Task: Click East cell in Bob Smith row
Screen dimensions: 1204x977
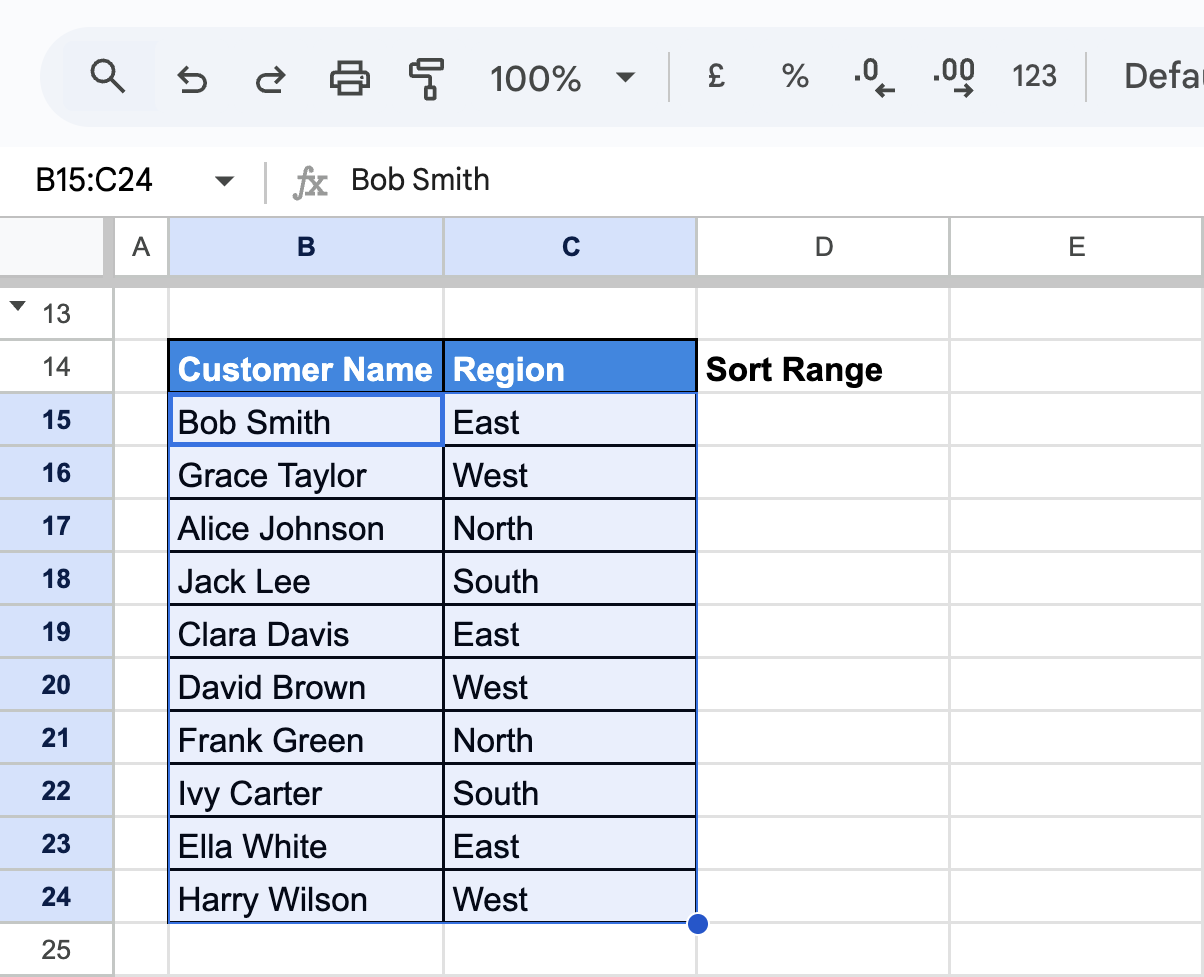Action: pyautogui.click(x=570, y=420)
